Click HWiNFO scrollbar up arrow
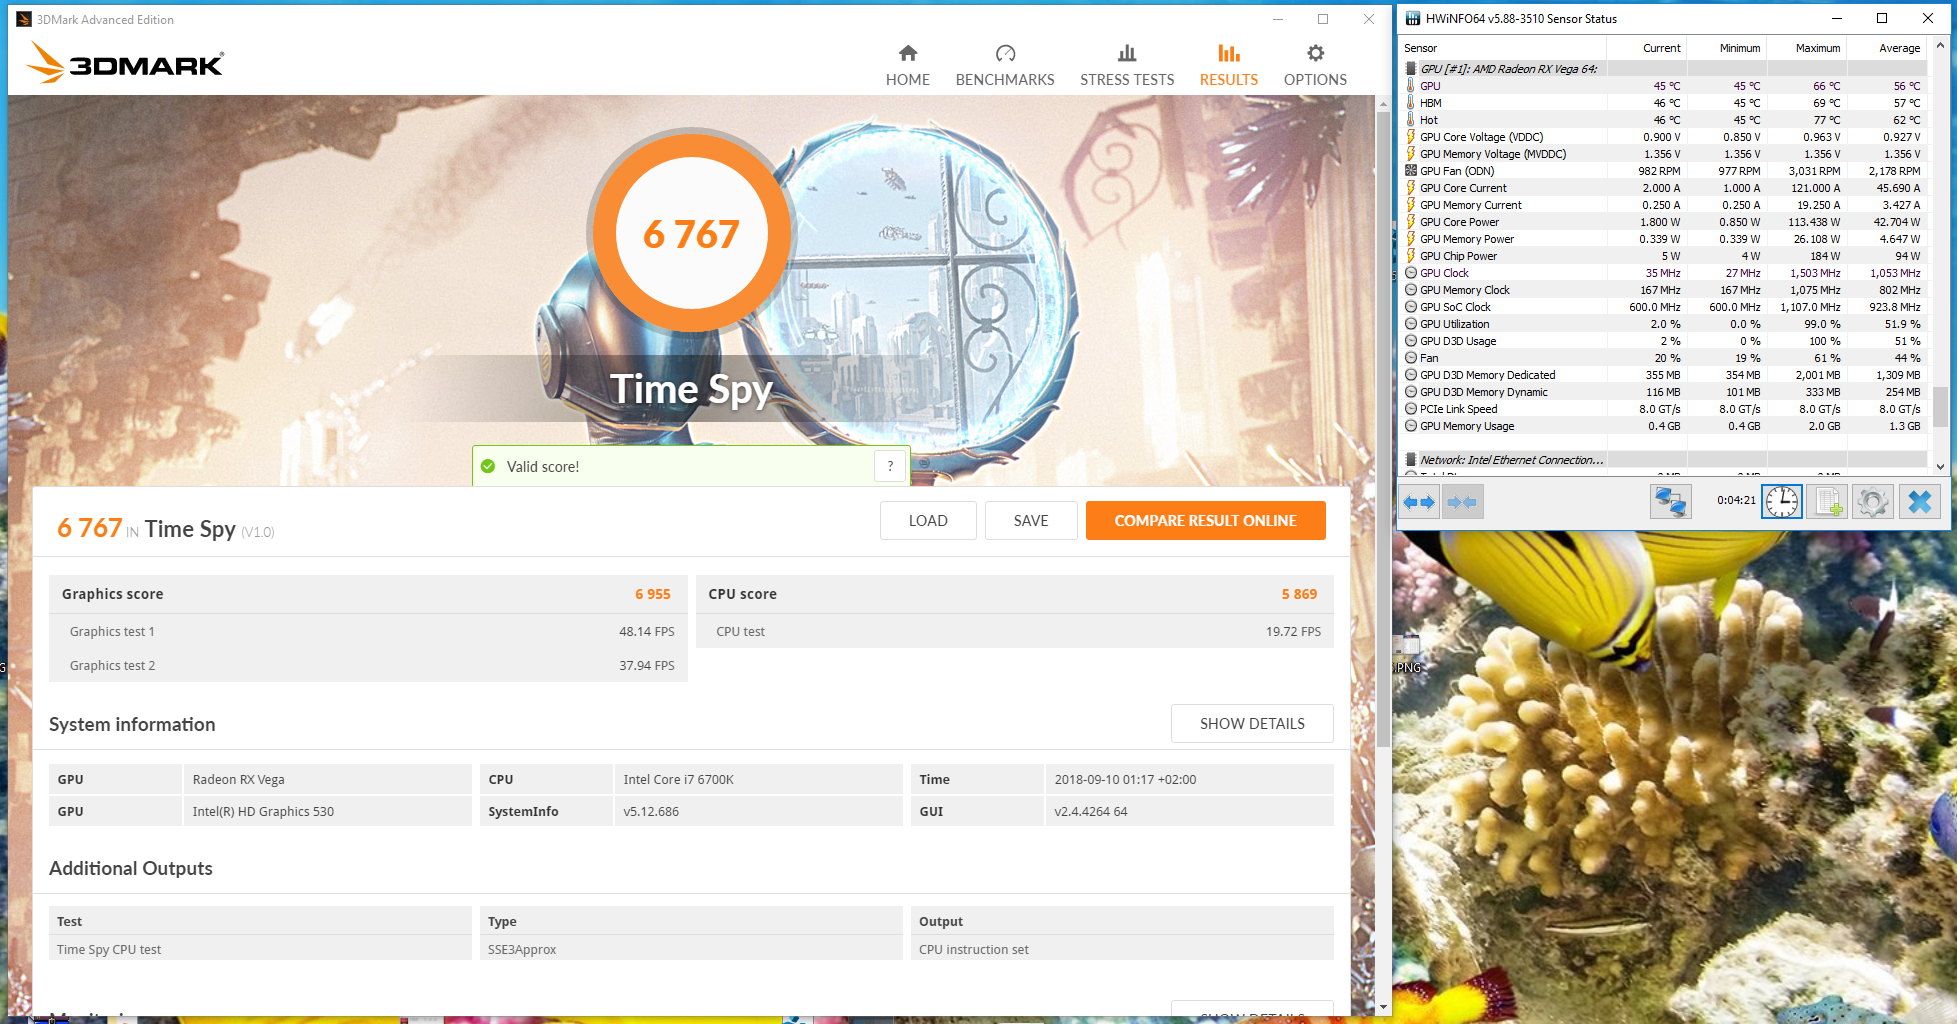 tap(1940, 45)
